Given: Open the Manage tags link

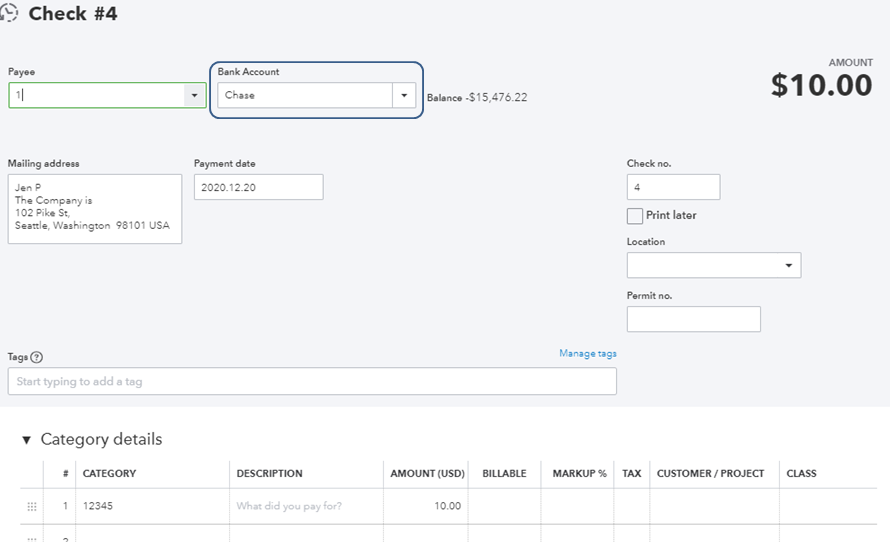Looking at the screenshot, I should [x=587, y=353].
